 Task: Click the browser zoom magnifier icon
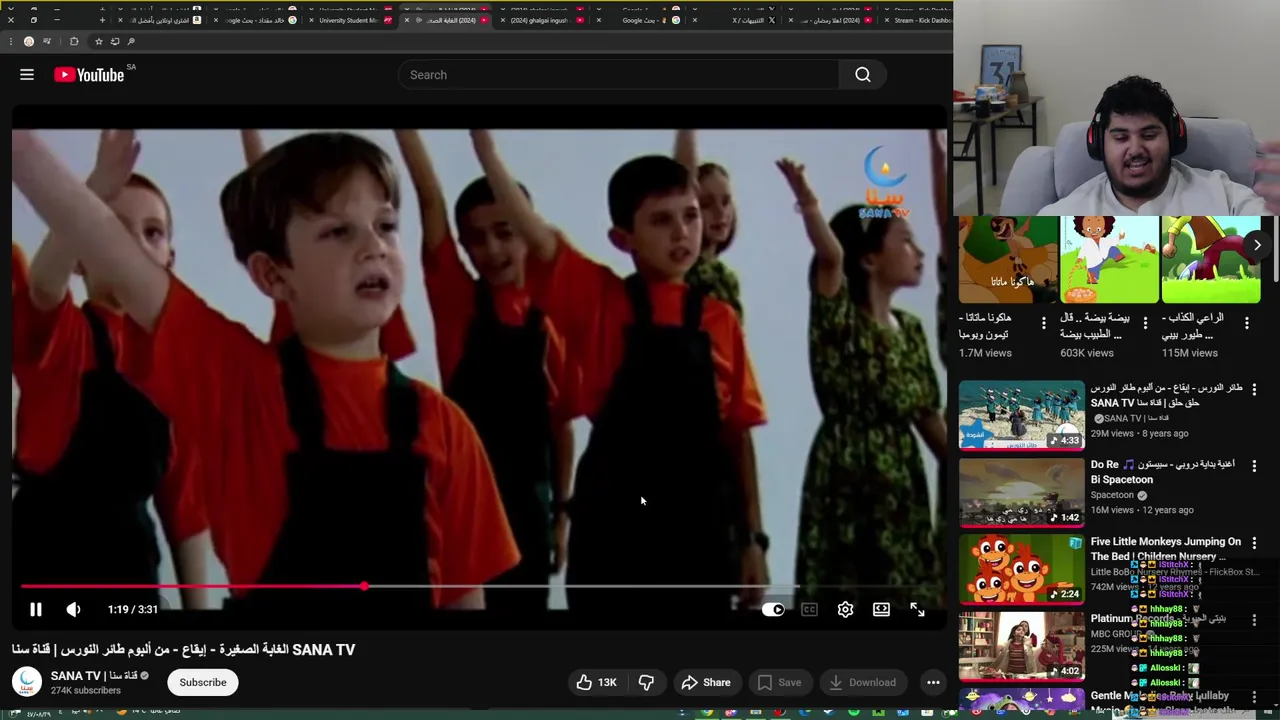coord(131,41)
